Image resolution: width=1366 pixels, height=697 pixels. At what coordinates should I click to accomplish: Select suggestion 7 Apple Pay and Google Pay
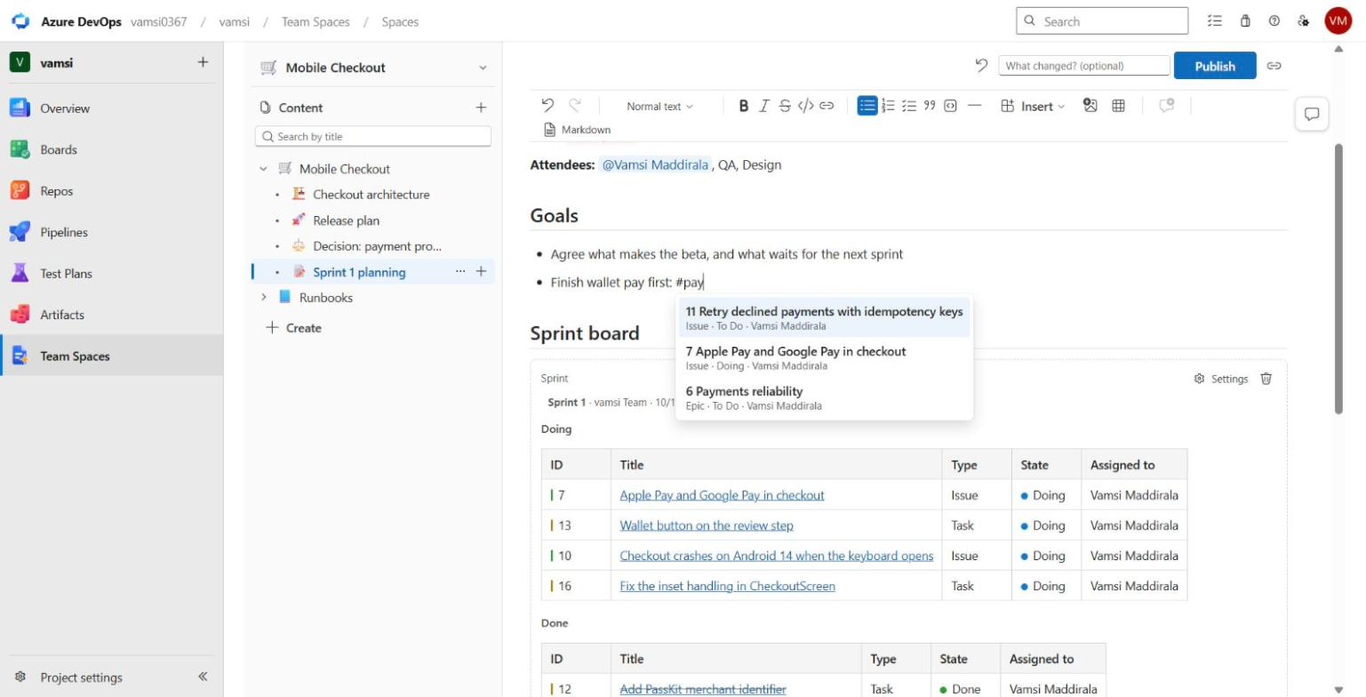[x=824, y=358]
